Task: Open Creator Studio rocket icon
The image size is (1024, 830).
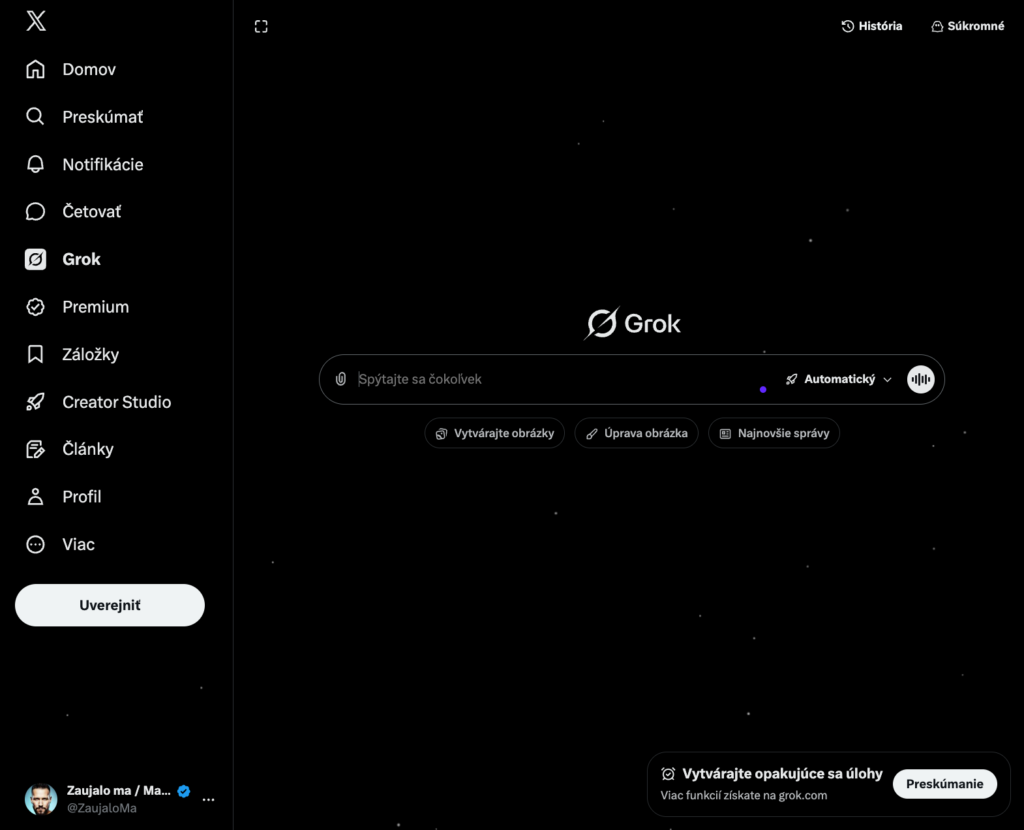Action: click(35, 402)
